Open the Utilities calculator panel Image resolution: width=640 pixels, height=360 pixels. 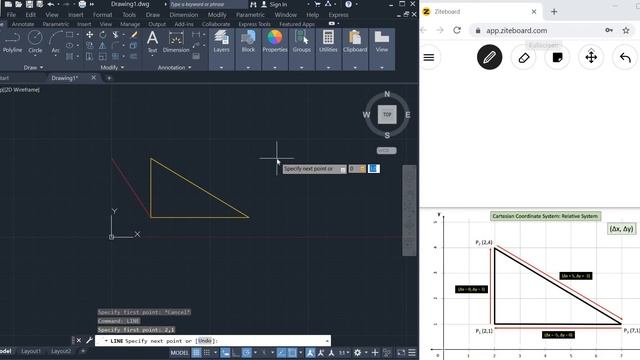pos(328,42)
